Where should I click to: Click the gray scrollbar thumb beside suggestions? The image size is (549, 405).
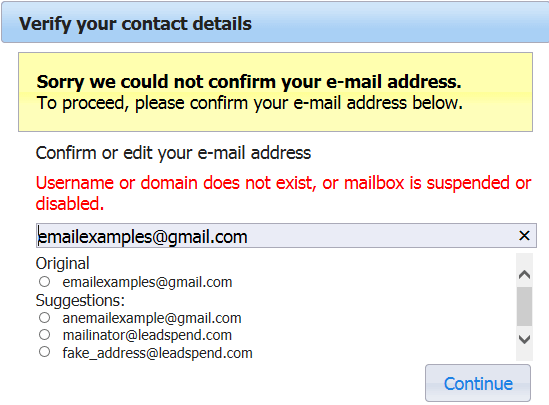click(524, 307)
